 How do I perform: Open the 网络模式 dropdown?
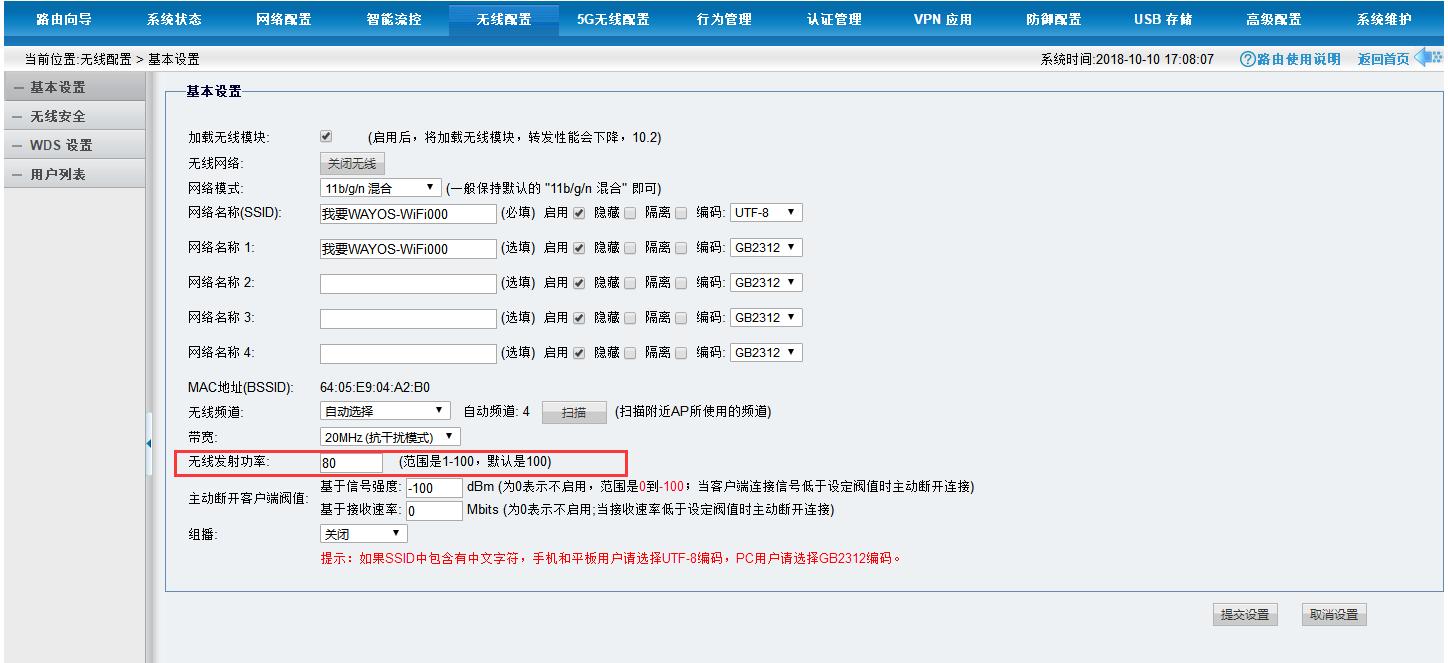[x=382, y=187]
